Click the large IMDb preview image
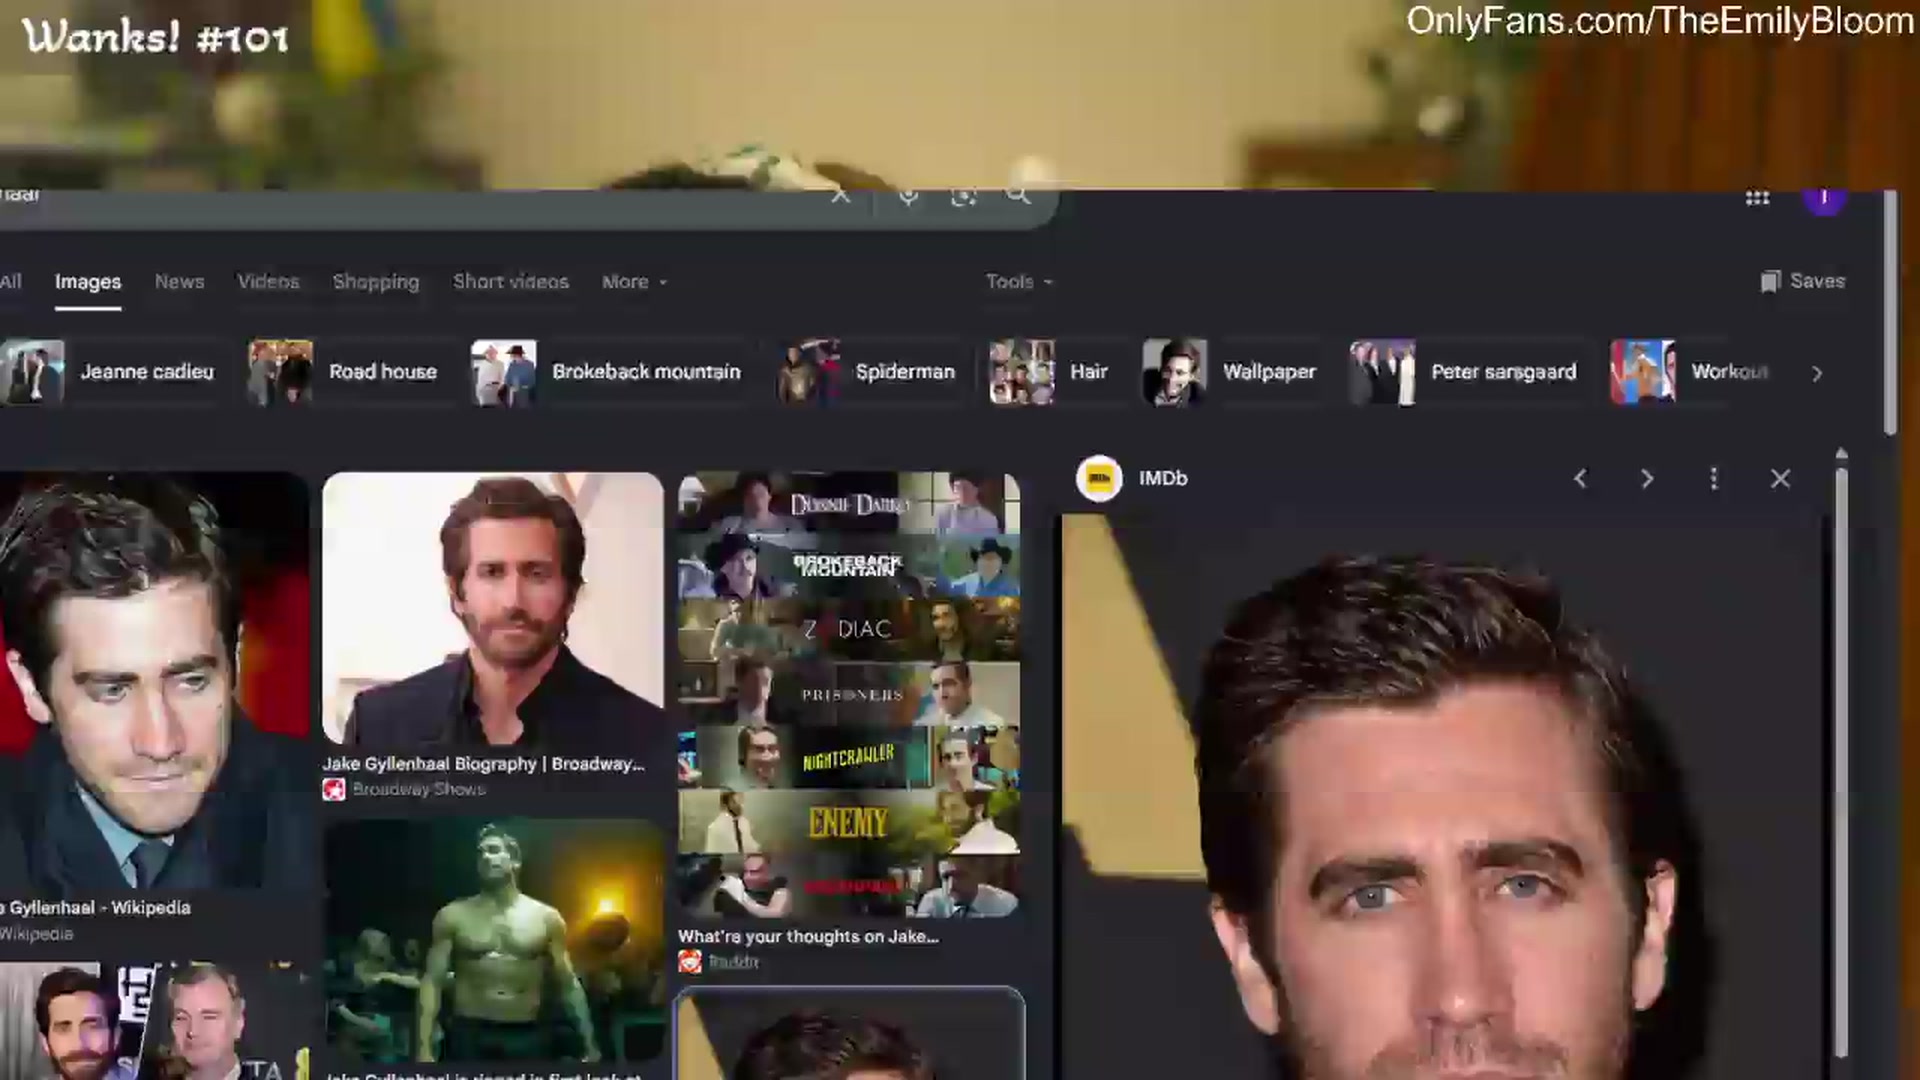 click(x=1442, y=797)
